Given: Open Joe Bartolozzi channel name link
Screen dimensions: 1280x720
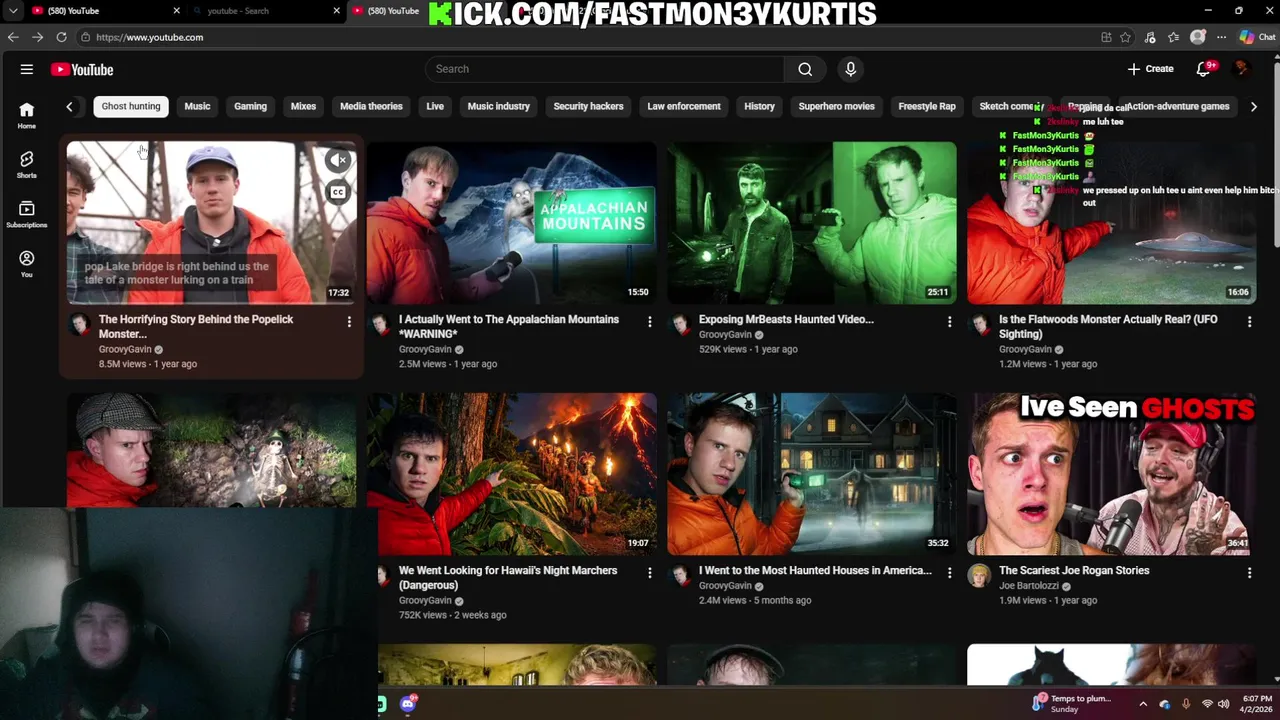Looking at the screenshot, I should tap(1029, 586).
